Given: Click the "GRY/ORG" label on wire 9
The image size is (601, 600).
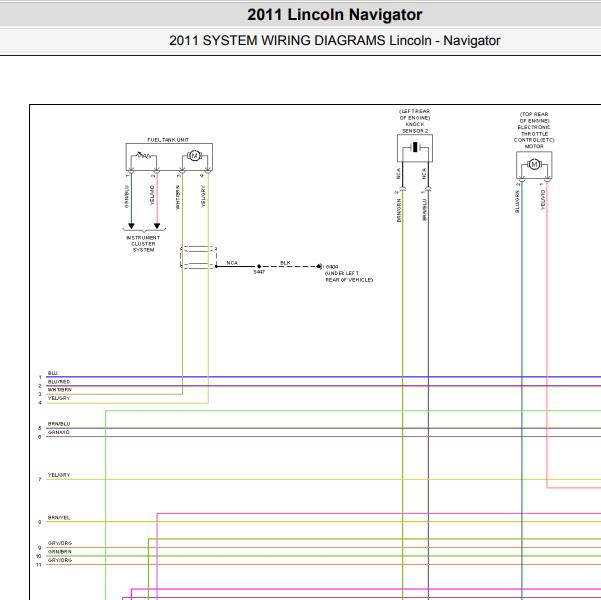Looking at the screenshot, I should pyautogui.click(x=59, y=543).
